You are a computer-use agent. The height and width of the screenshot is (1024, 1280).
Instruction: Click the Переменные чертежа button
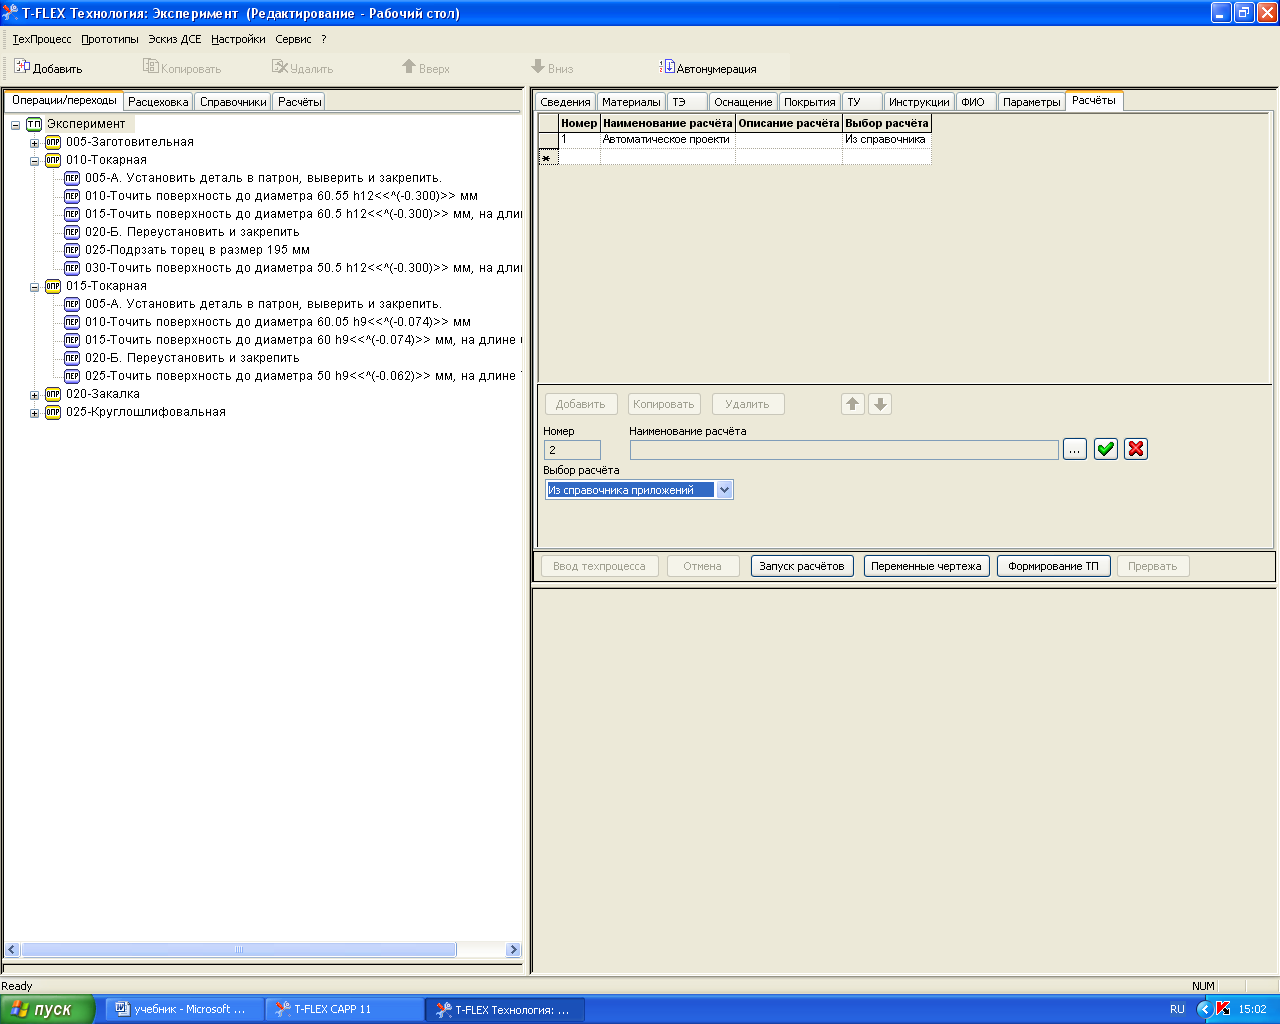[926, 566]
